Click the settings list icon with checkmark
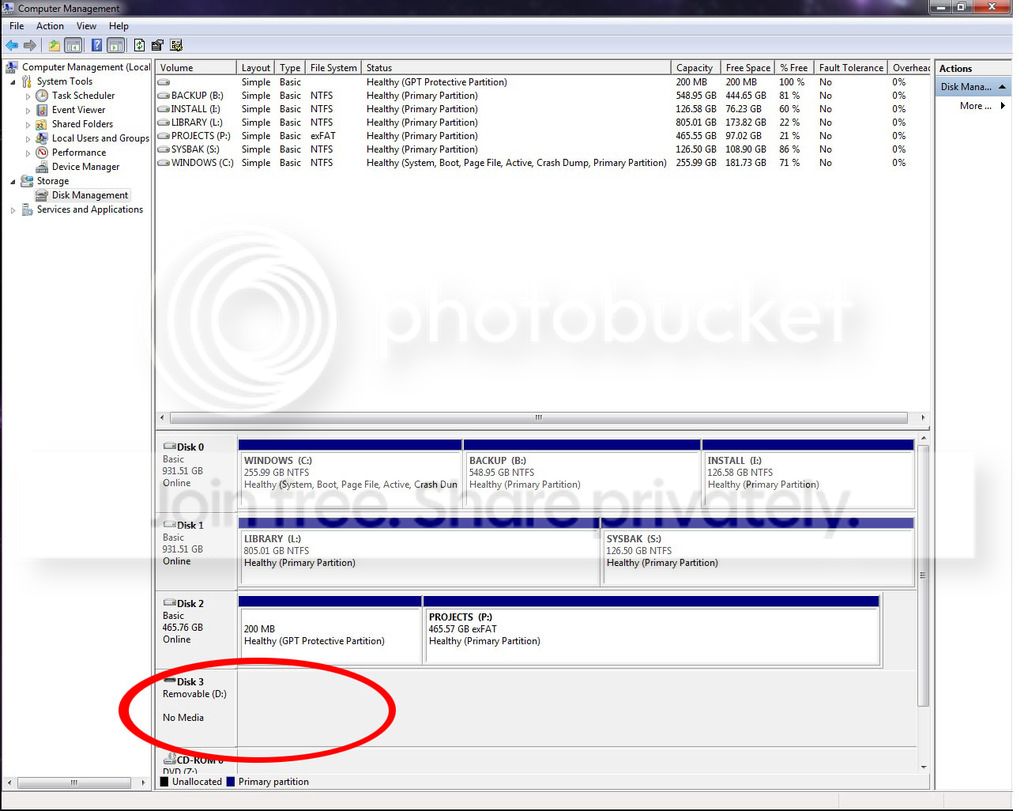 (176, 45)
